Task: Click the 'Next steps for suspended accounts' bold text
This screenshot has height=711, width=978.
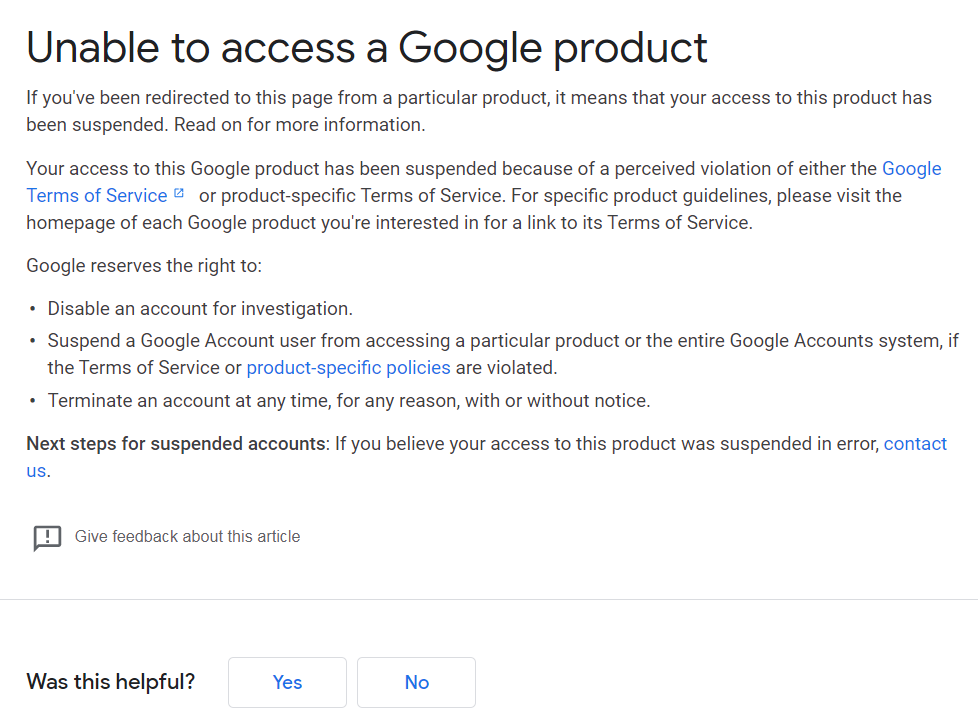Action: [x=176, y=443]
